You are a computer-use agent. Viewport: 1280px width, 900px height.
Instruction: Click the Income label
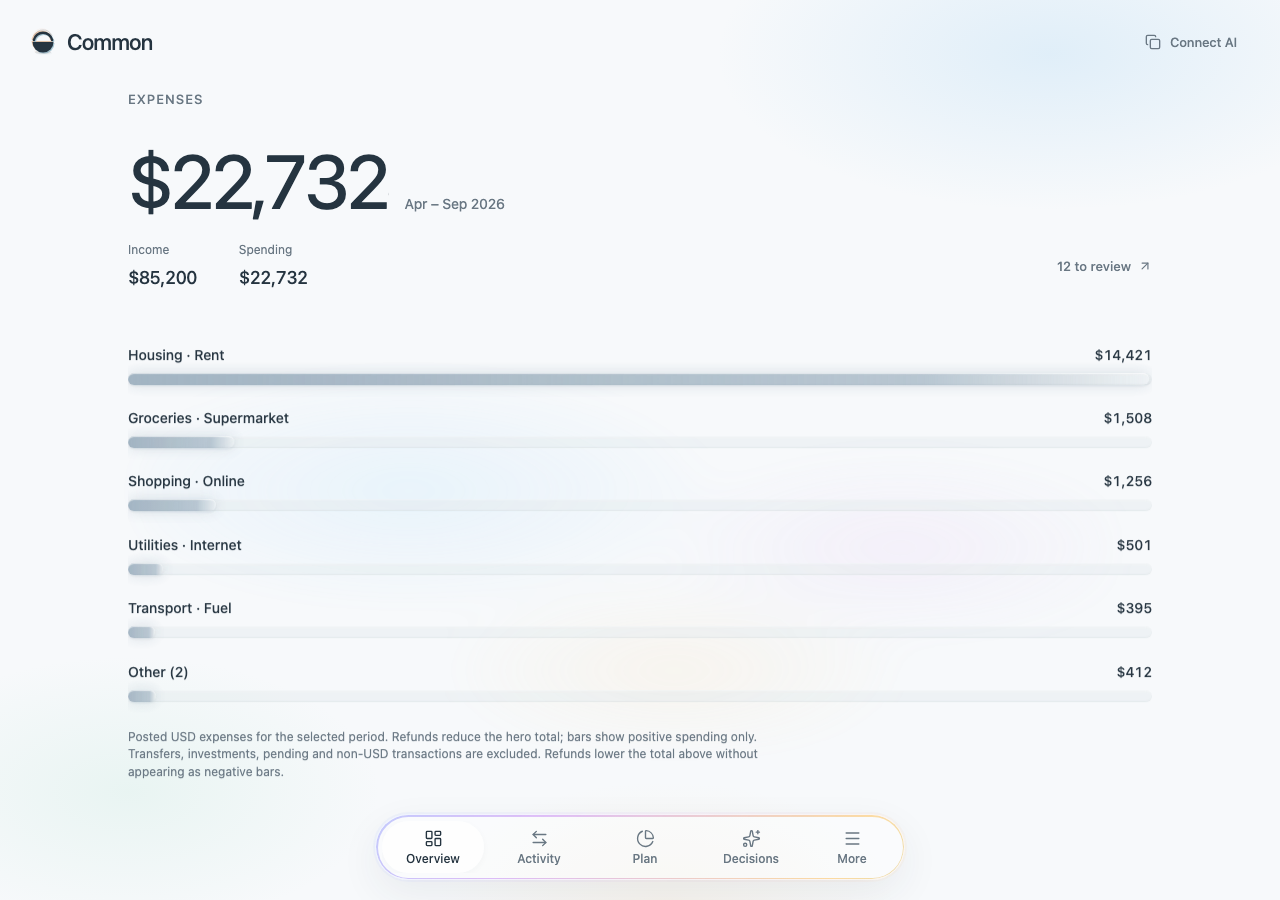click(x=149, y=250)
